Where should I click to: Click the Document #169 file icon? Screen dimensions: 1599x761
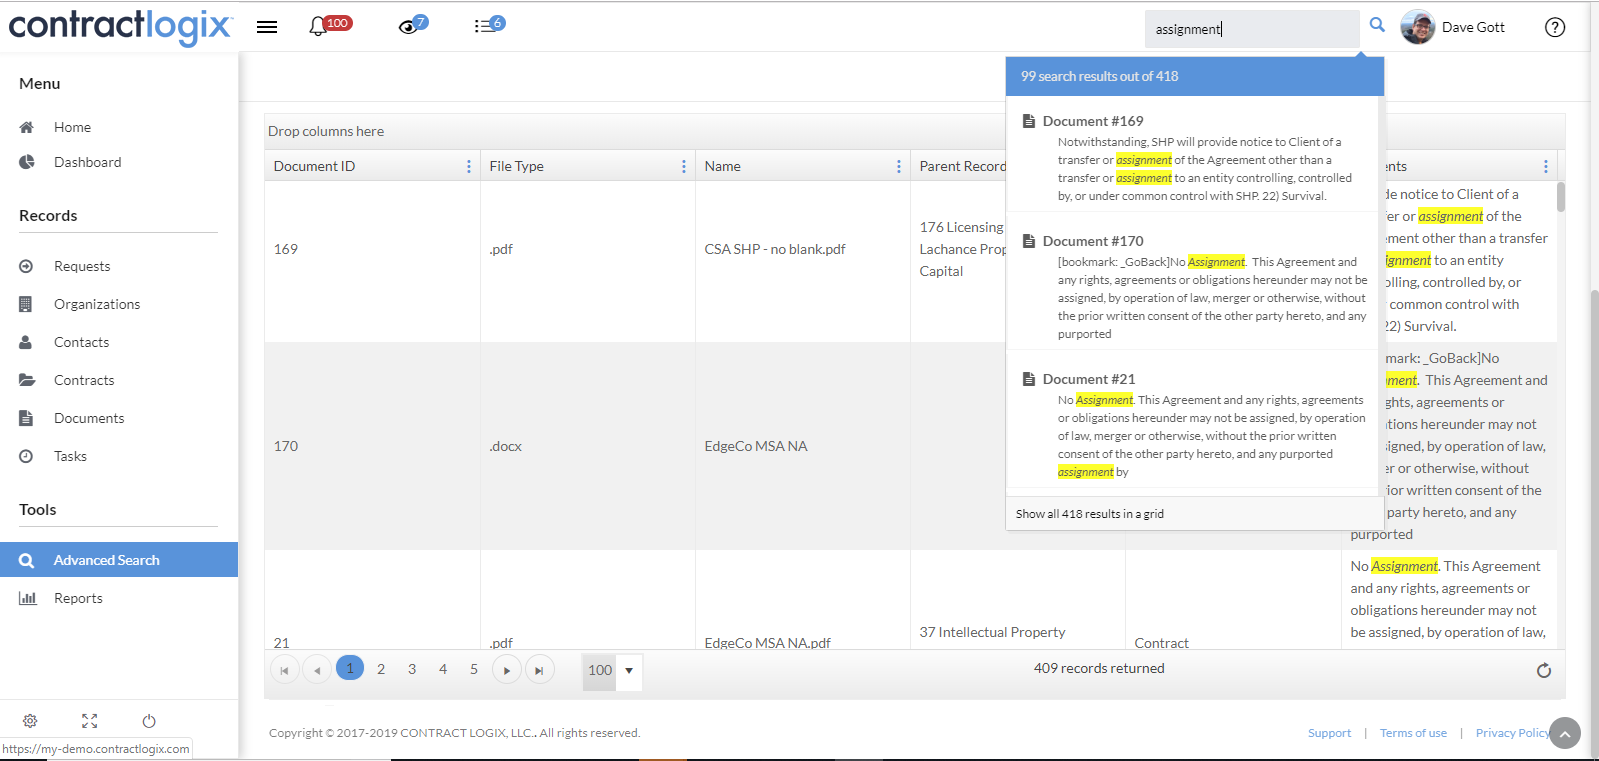click(1028, 121)
